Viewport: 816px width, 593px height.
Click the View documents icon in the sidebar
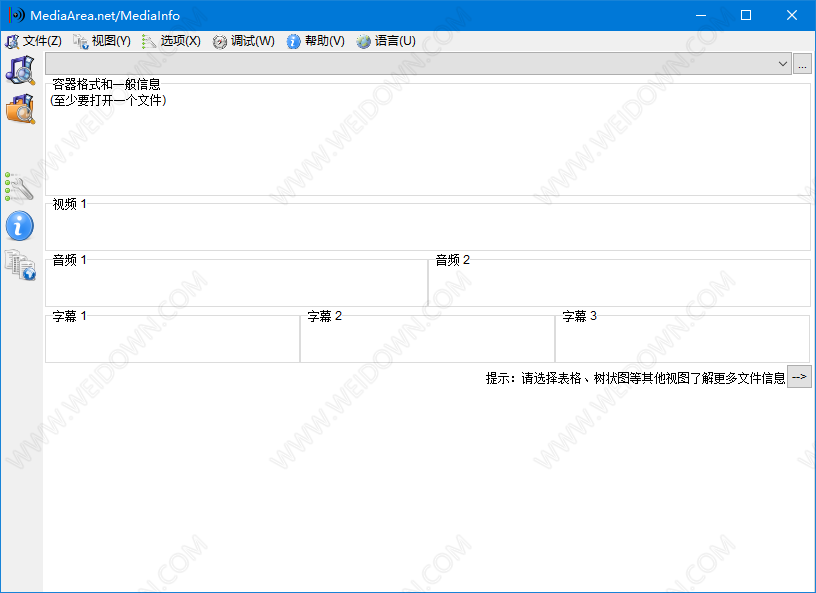coord(20,264)
